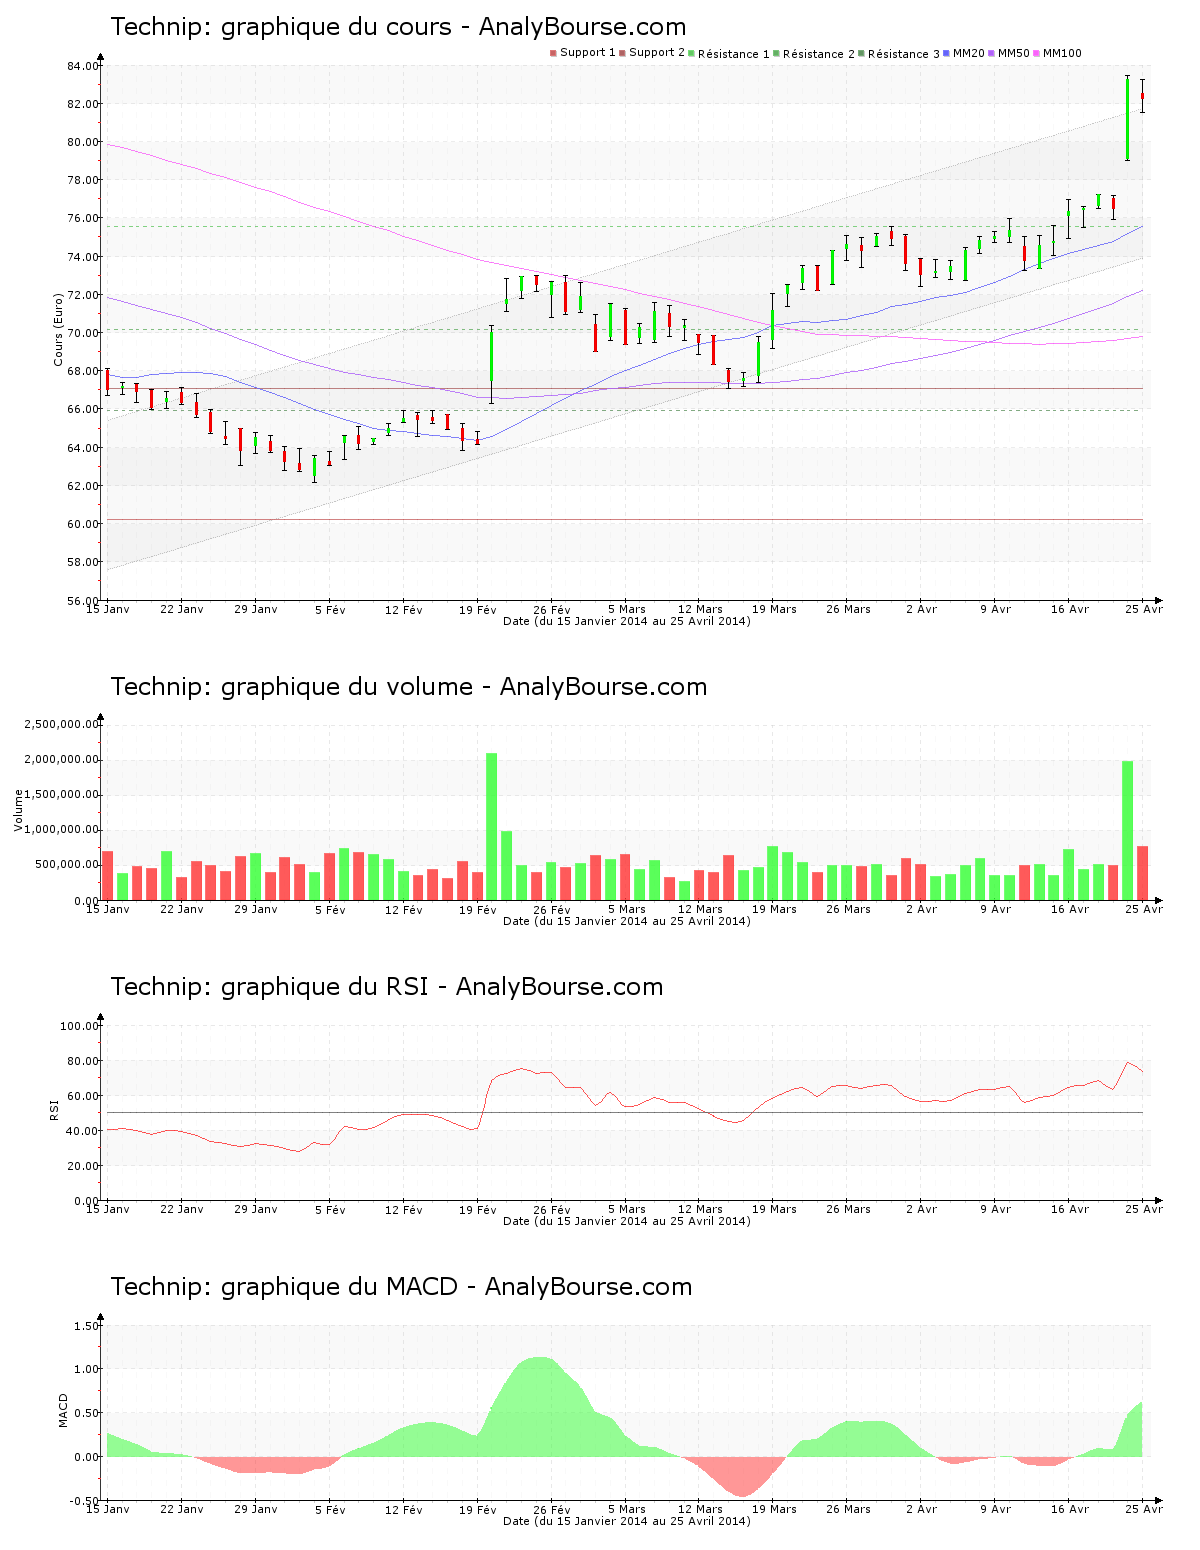This screenshot has height=1550, width=1200.
Task: Select the 'MM20' legend label
Action: point(968,53)
